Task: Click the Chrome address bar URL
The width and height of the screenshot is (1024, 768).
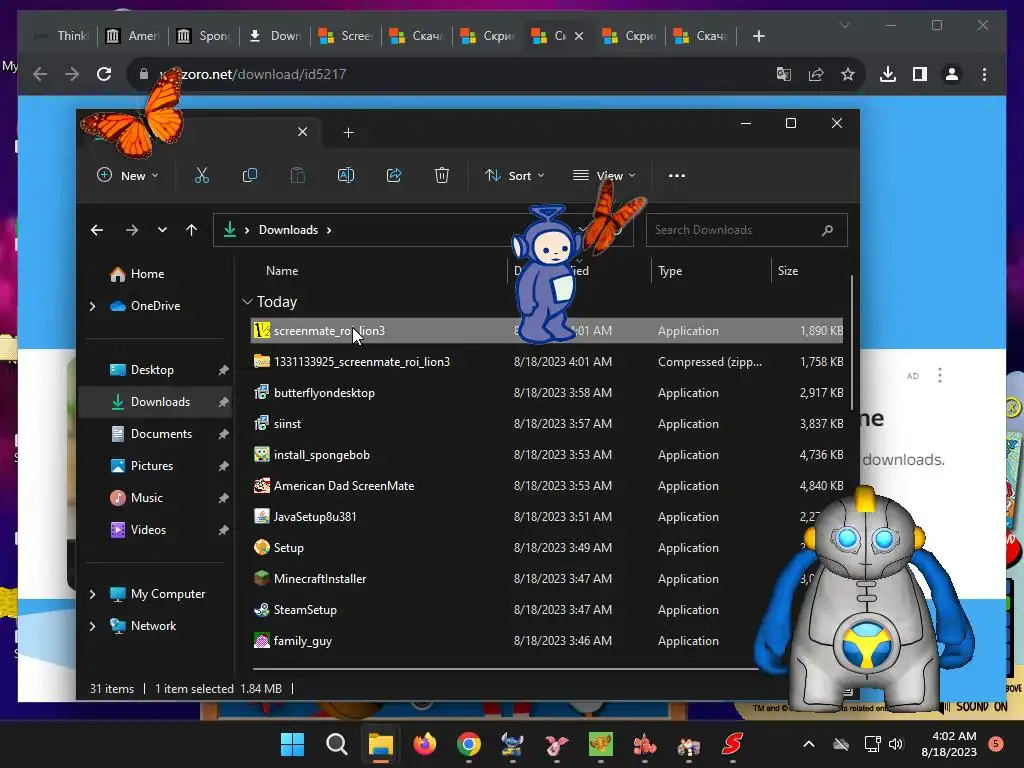Action: tap(253, 74)
